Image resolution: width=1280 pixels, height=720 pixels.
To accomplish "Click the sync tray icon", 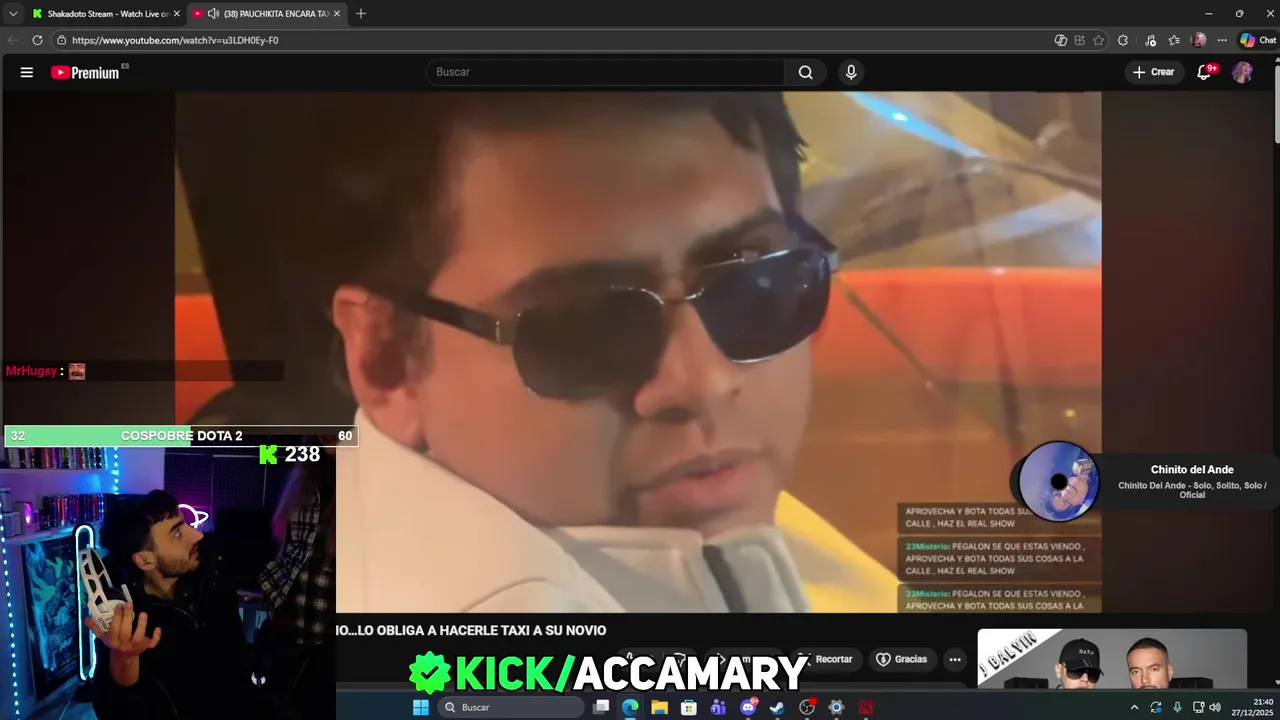I will pos(1156,707).
